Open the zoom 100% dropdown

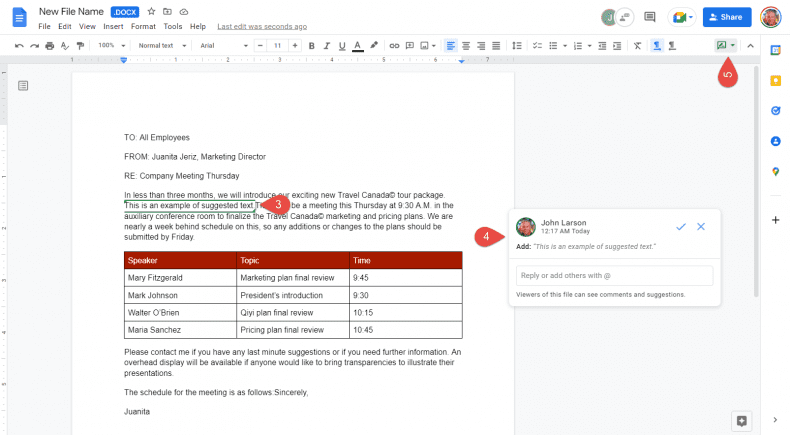(x=109, y=46)
